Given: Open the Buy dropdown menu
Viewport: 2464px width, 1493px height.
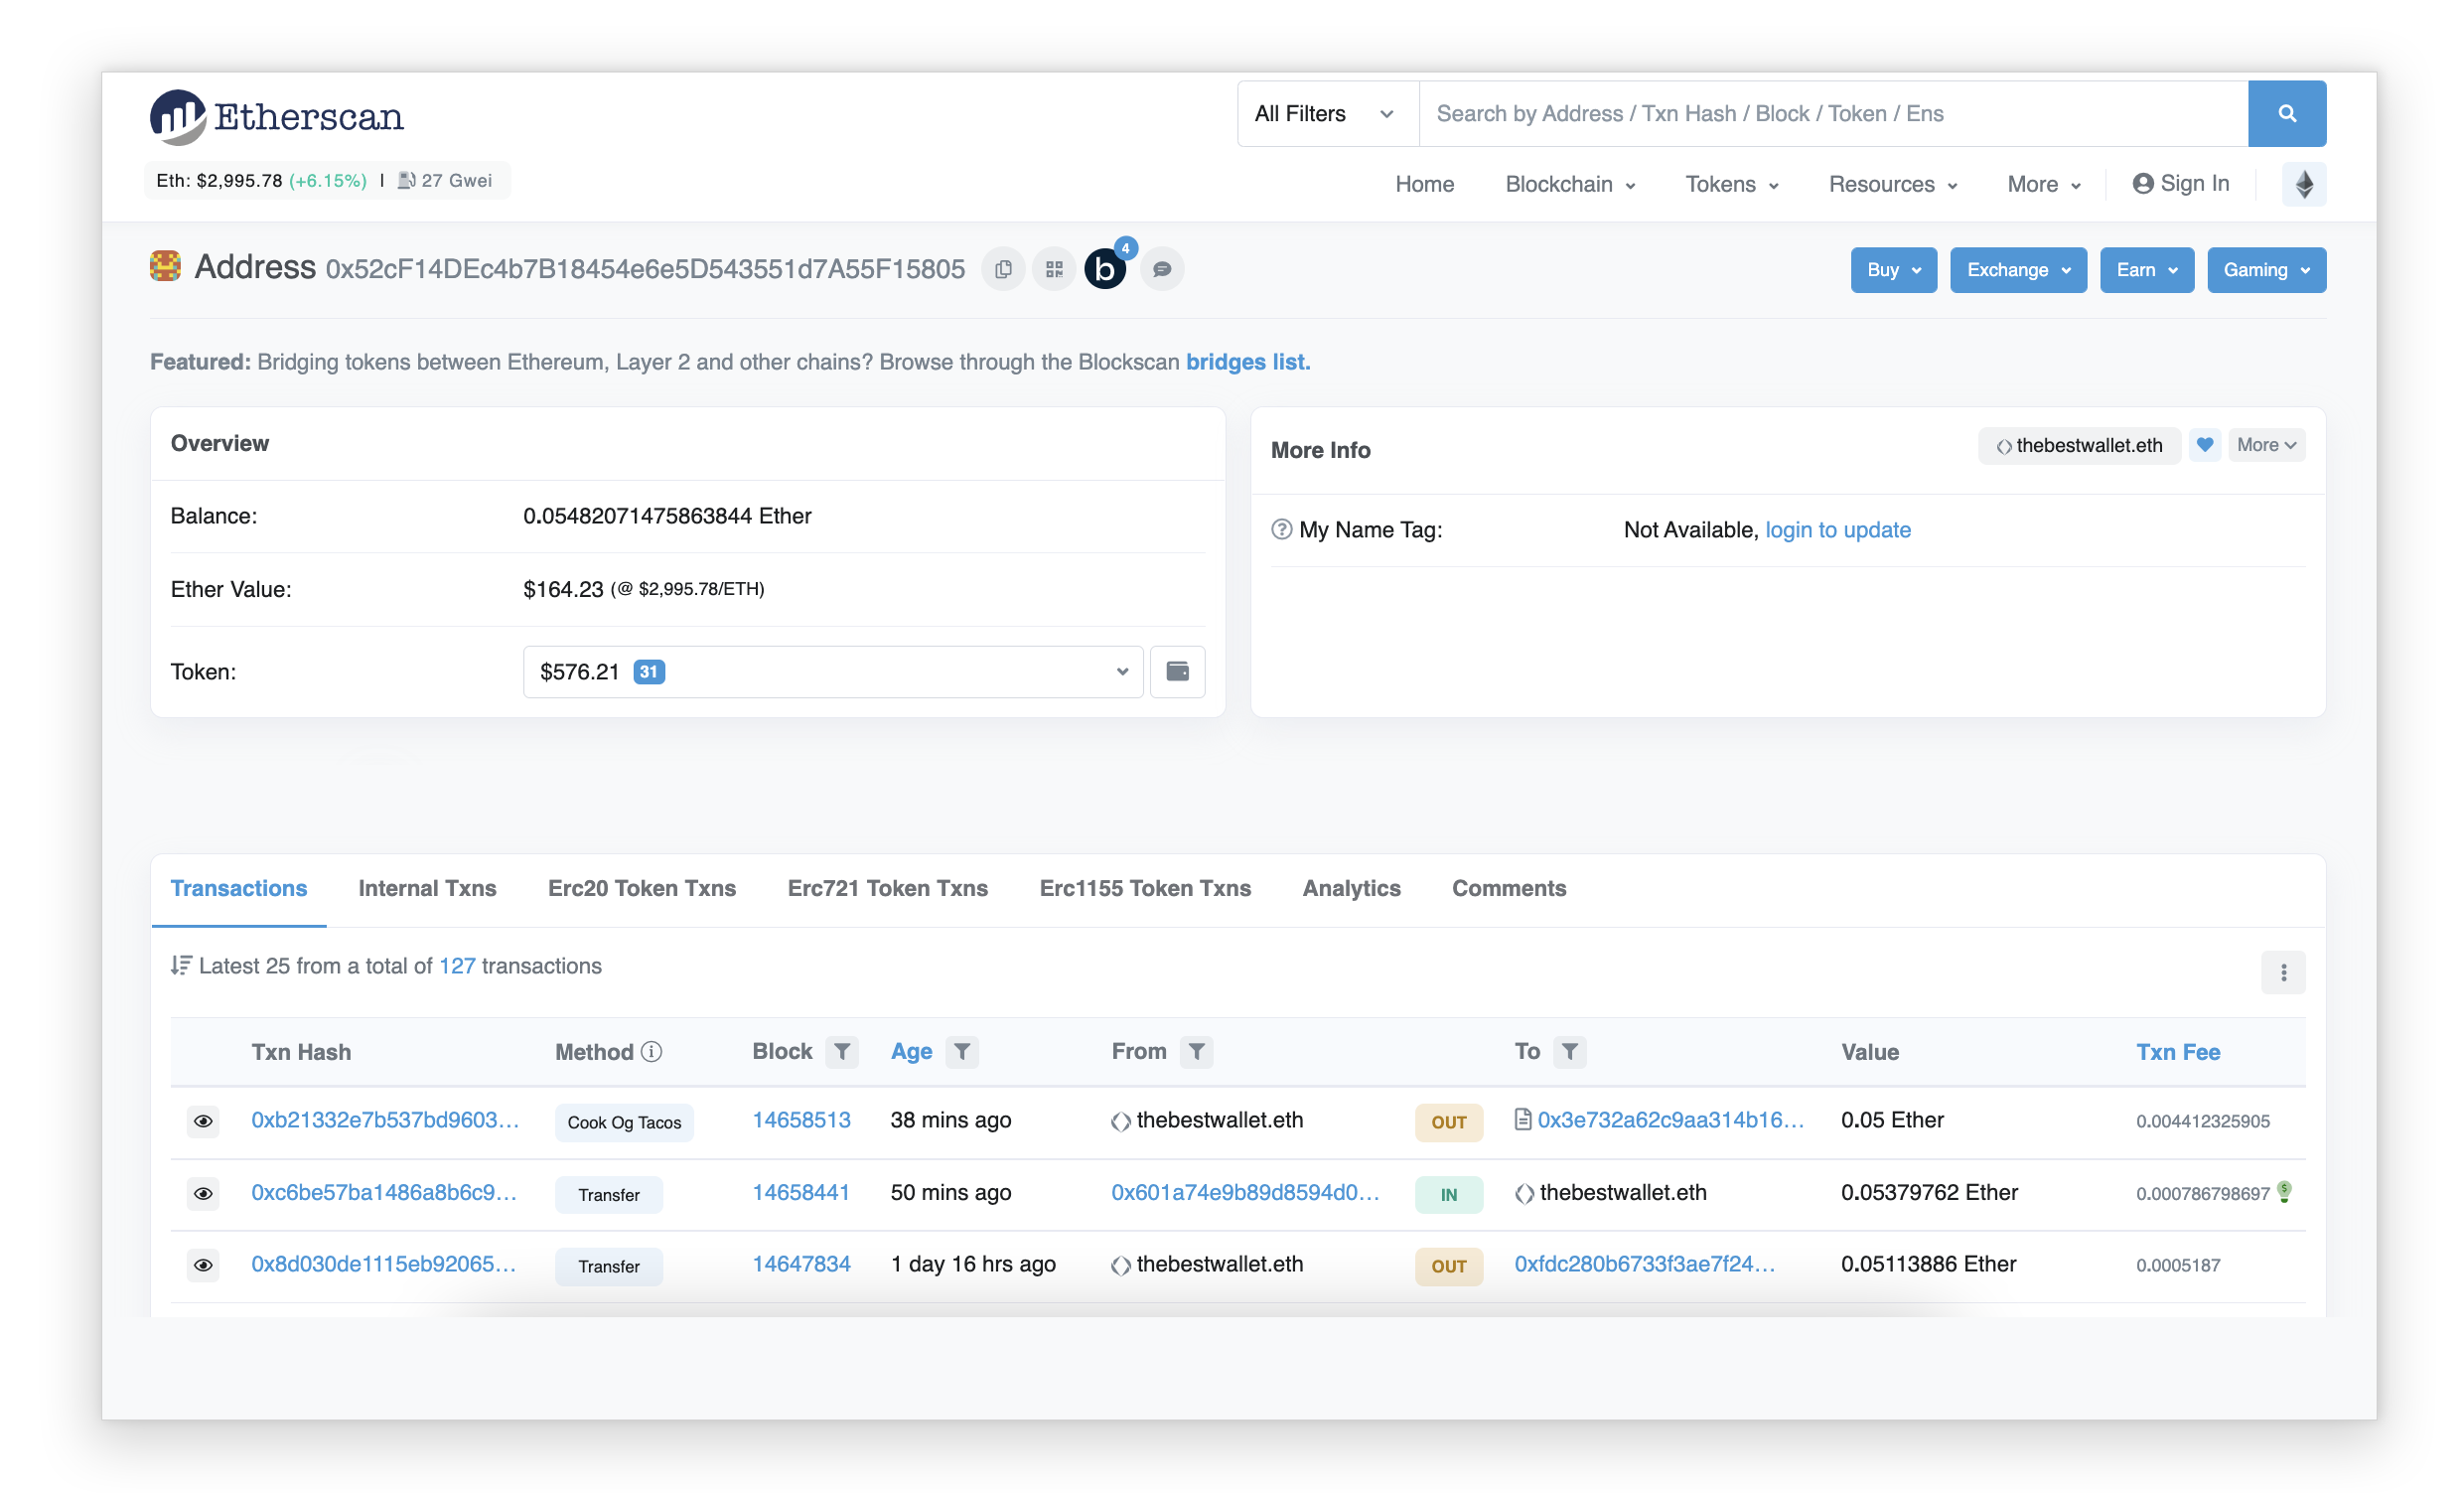Looking at the screenshot, I should click(1890, 269).
